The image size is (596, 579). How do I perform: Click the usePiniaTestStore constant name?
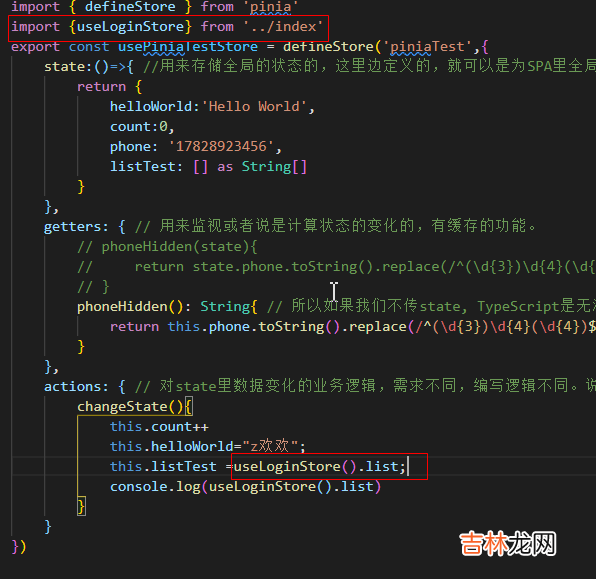[x=188, y=47]
